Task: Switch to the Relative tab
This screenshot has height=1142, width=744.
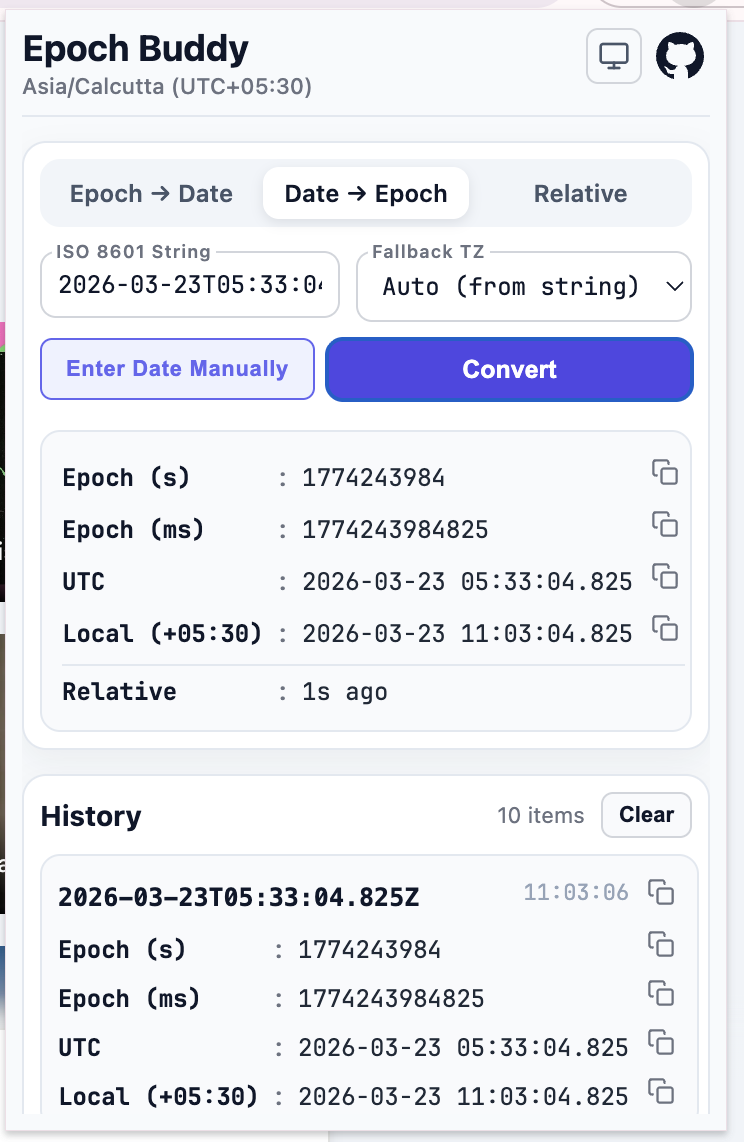Action: [580, 194]
